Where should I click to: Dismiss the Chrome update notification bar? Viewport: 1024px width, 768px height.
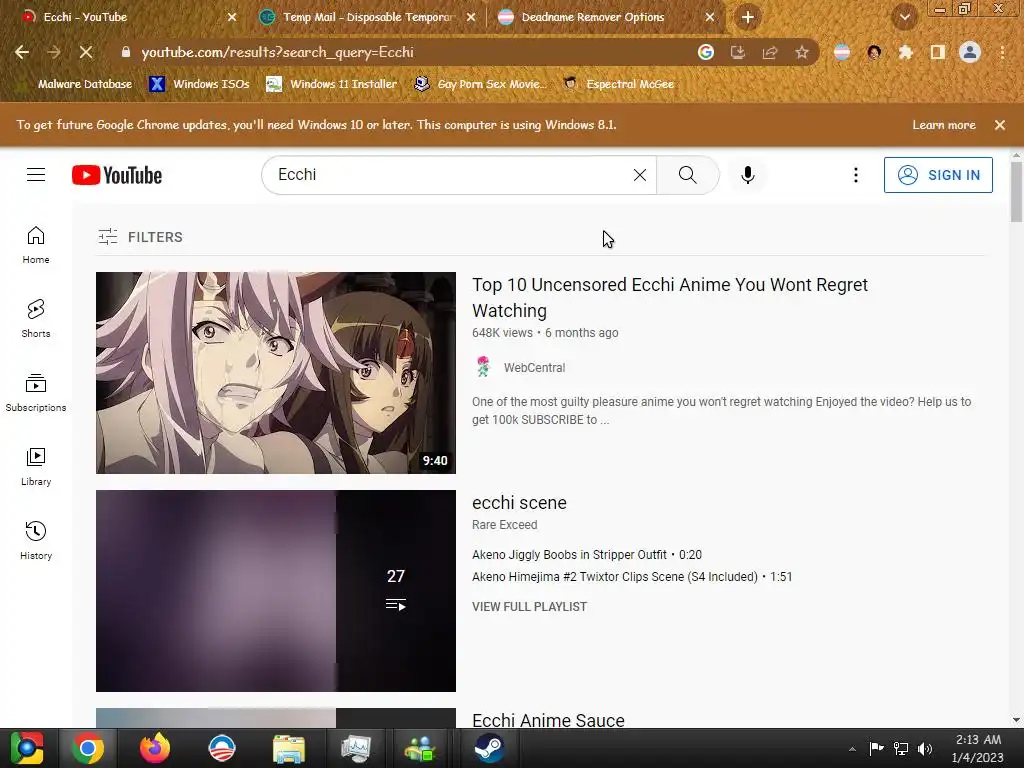click(x=999, y=125)
